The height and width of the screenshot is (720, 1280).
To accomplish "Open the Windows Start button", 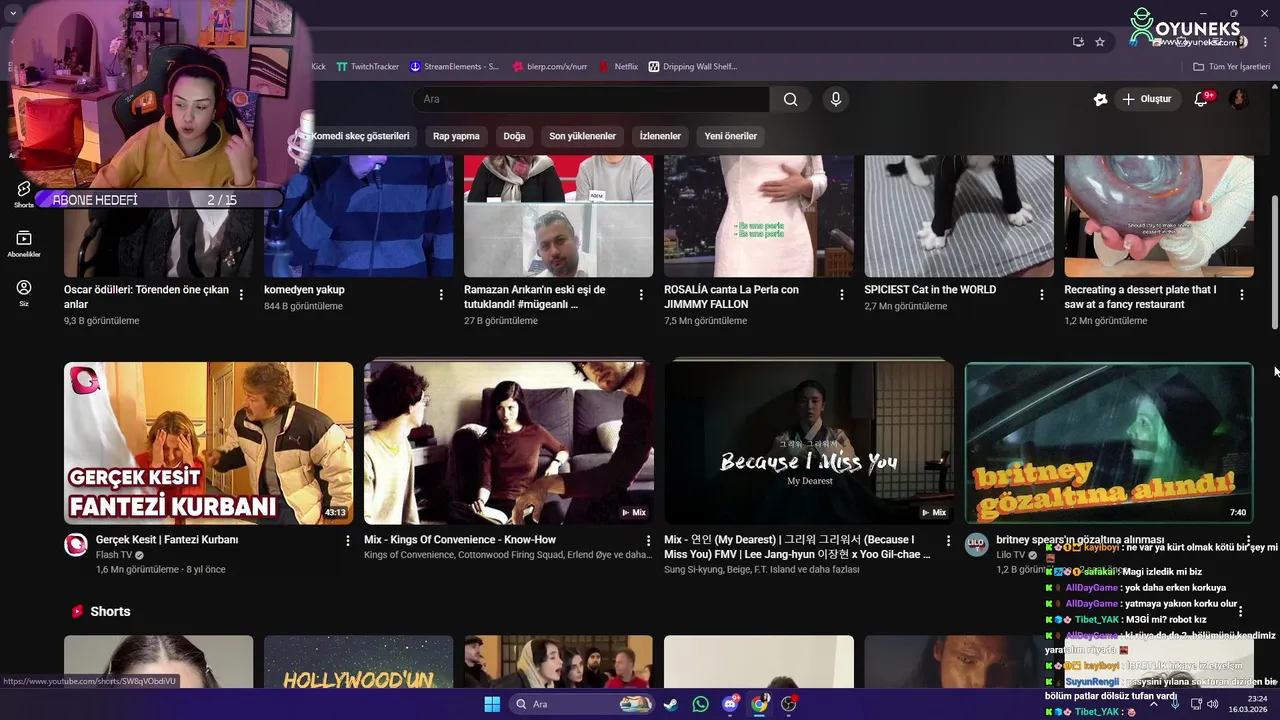I will pyautogui.click(x=492, y=704).
